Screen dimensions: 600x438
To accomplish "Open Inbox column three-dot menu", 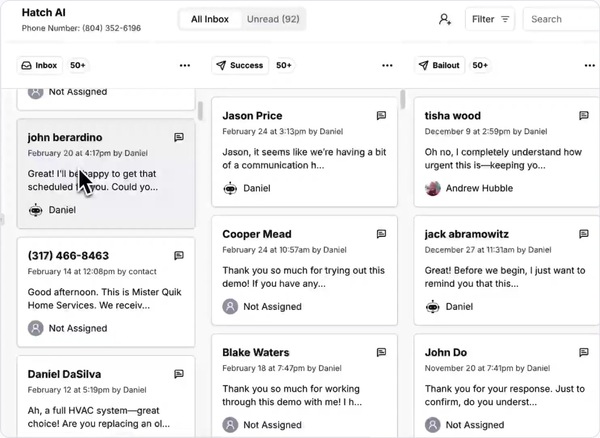I will (x=185, y=66).
